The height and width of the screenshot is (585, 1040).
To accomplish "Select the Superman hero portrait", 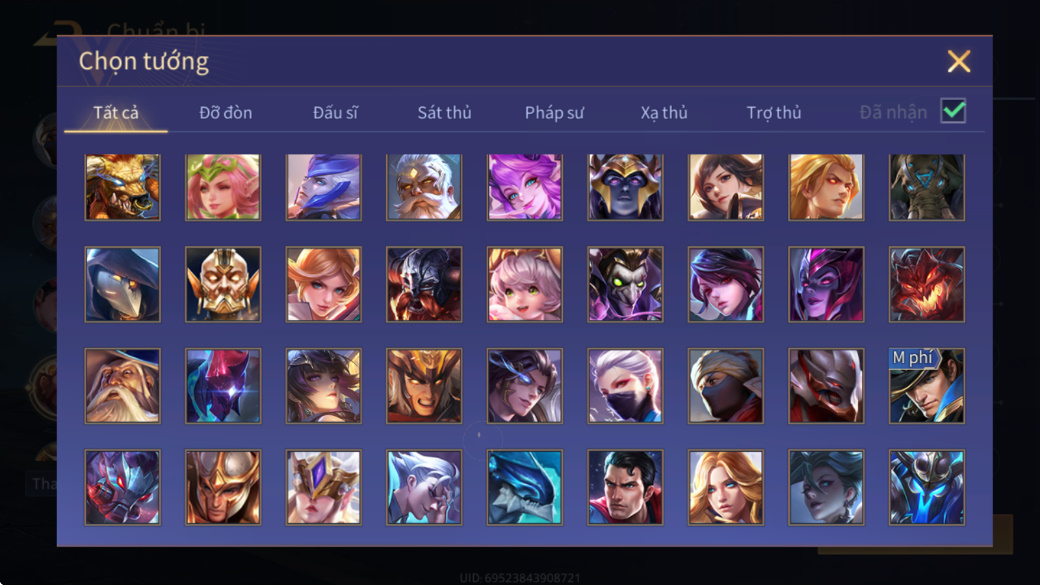I will coord(625,488).
